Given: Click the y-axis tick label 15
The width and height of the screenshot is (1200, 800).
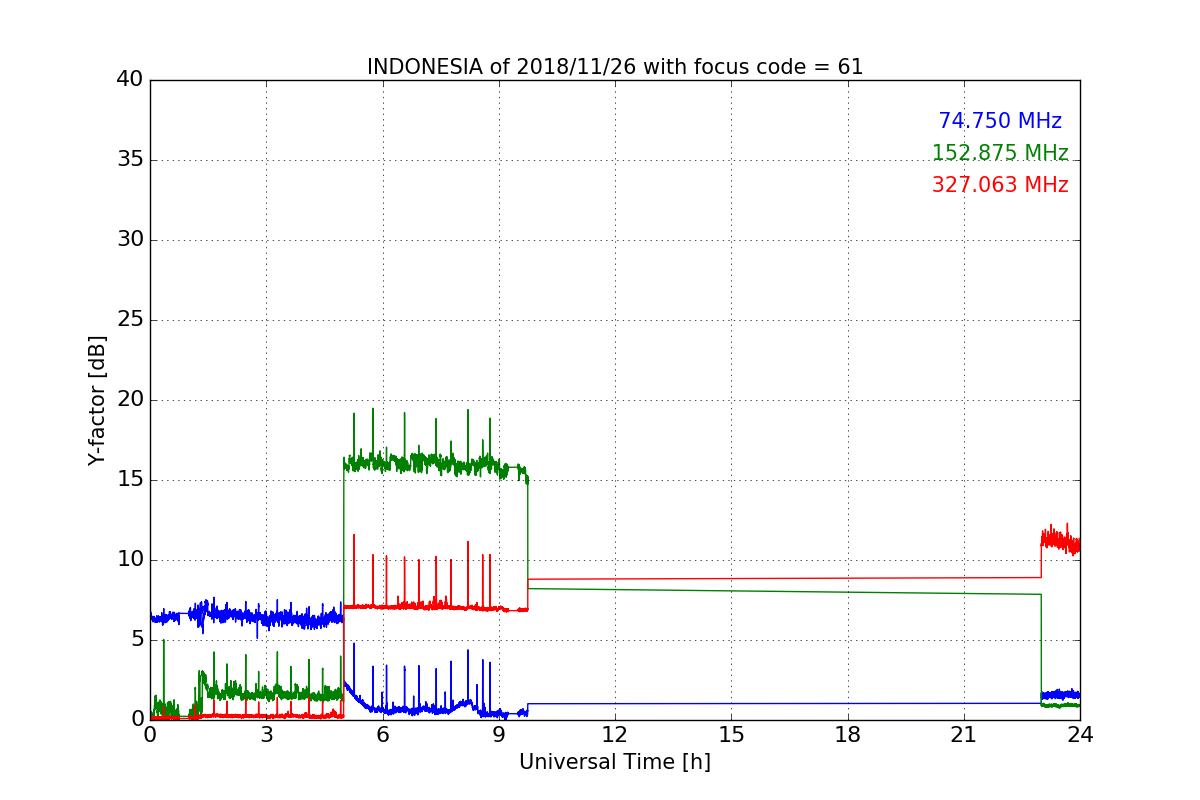Looking at the screenshot, I should pos(130,480).
